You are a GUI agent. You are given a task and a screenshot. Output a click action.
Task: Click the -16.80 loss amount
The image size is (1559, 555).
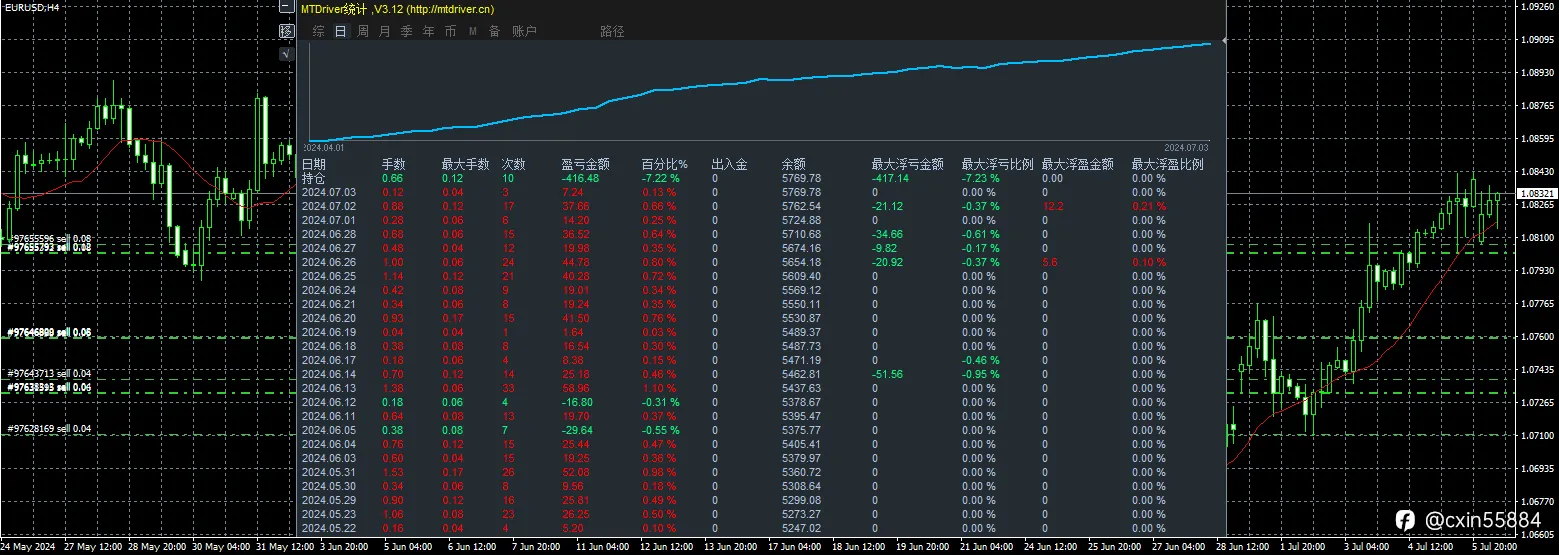pos(577,402)
